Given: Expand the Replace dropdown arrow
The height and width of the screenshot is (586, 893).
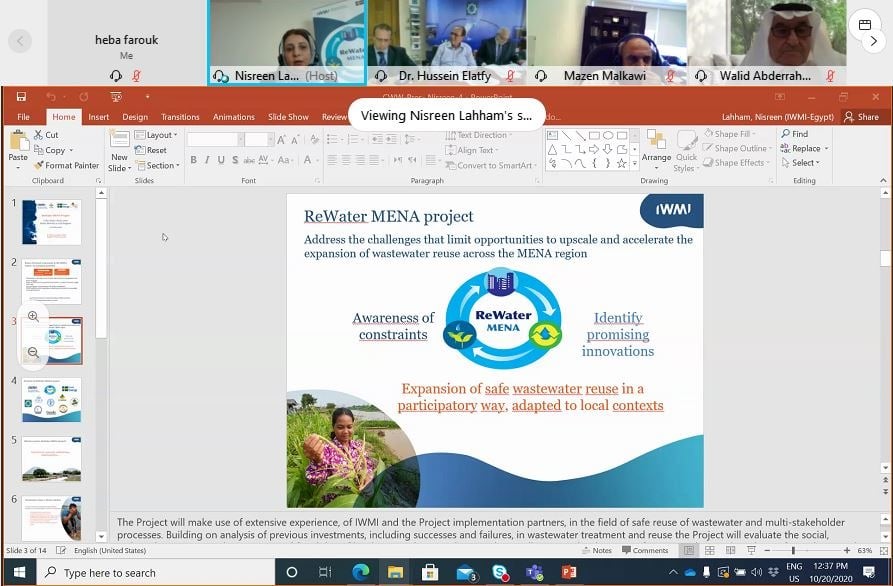Looking at the screenshot, I should (x=826, y=149).
